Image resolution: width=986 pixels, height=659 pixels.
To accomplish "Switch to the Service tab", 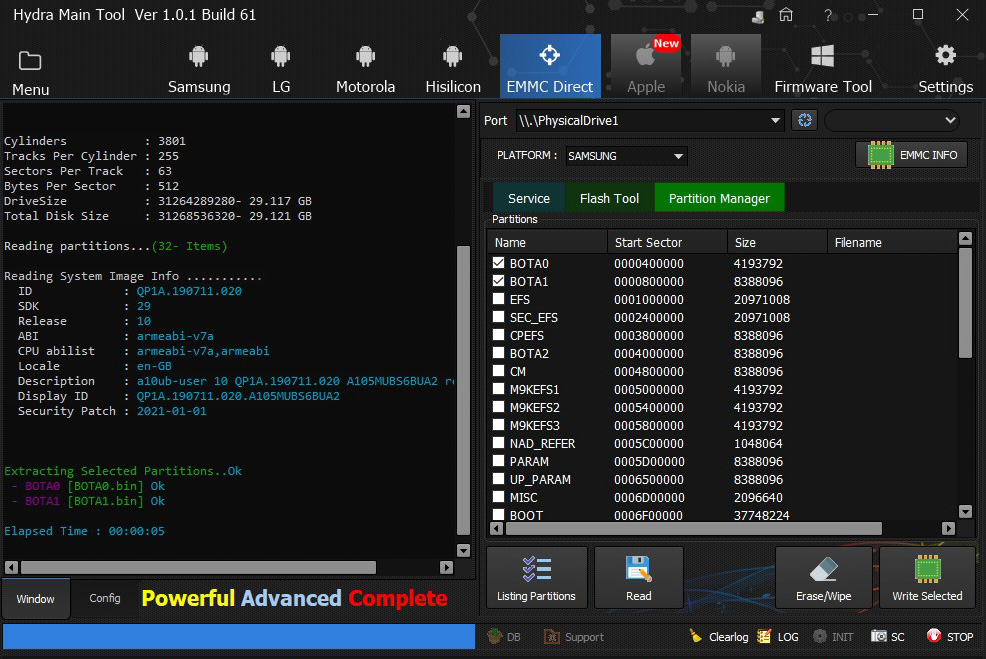I will [528, 198].
